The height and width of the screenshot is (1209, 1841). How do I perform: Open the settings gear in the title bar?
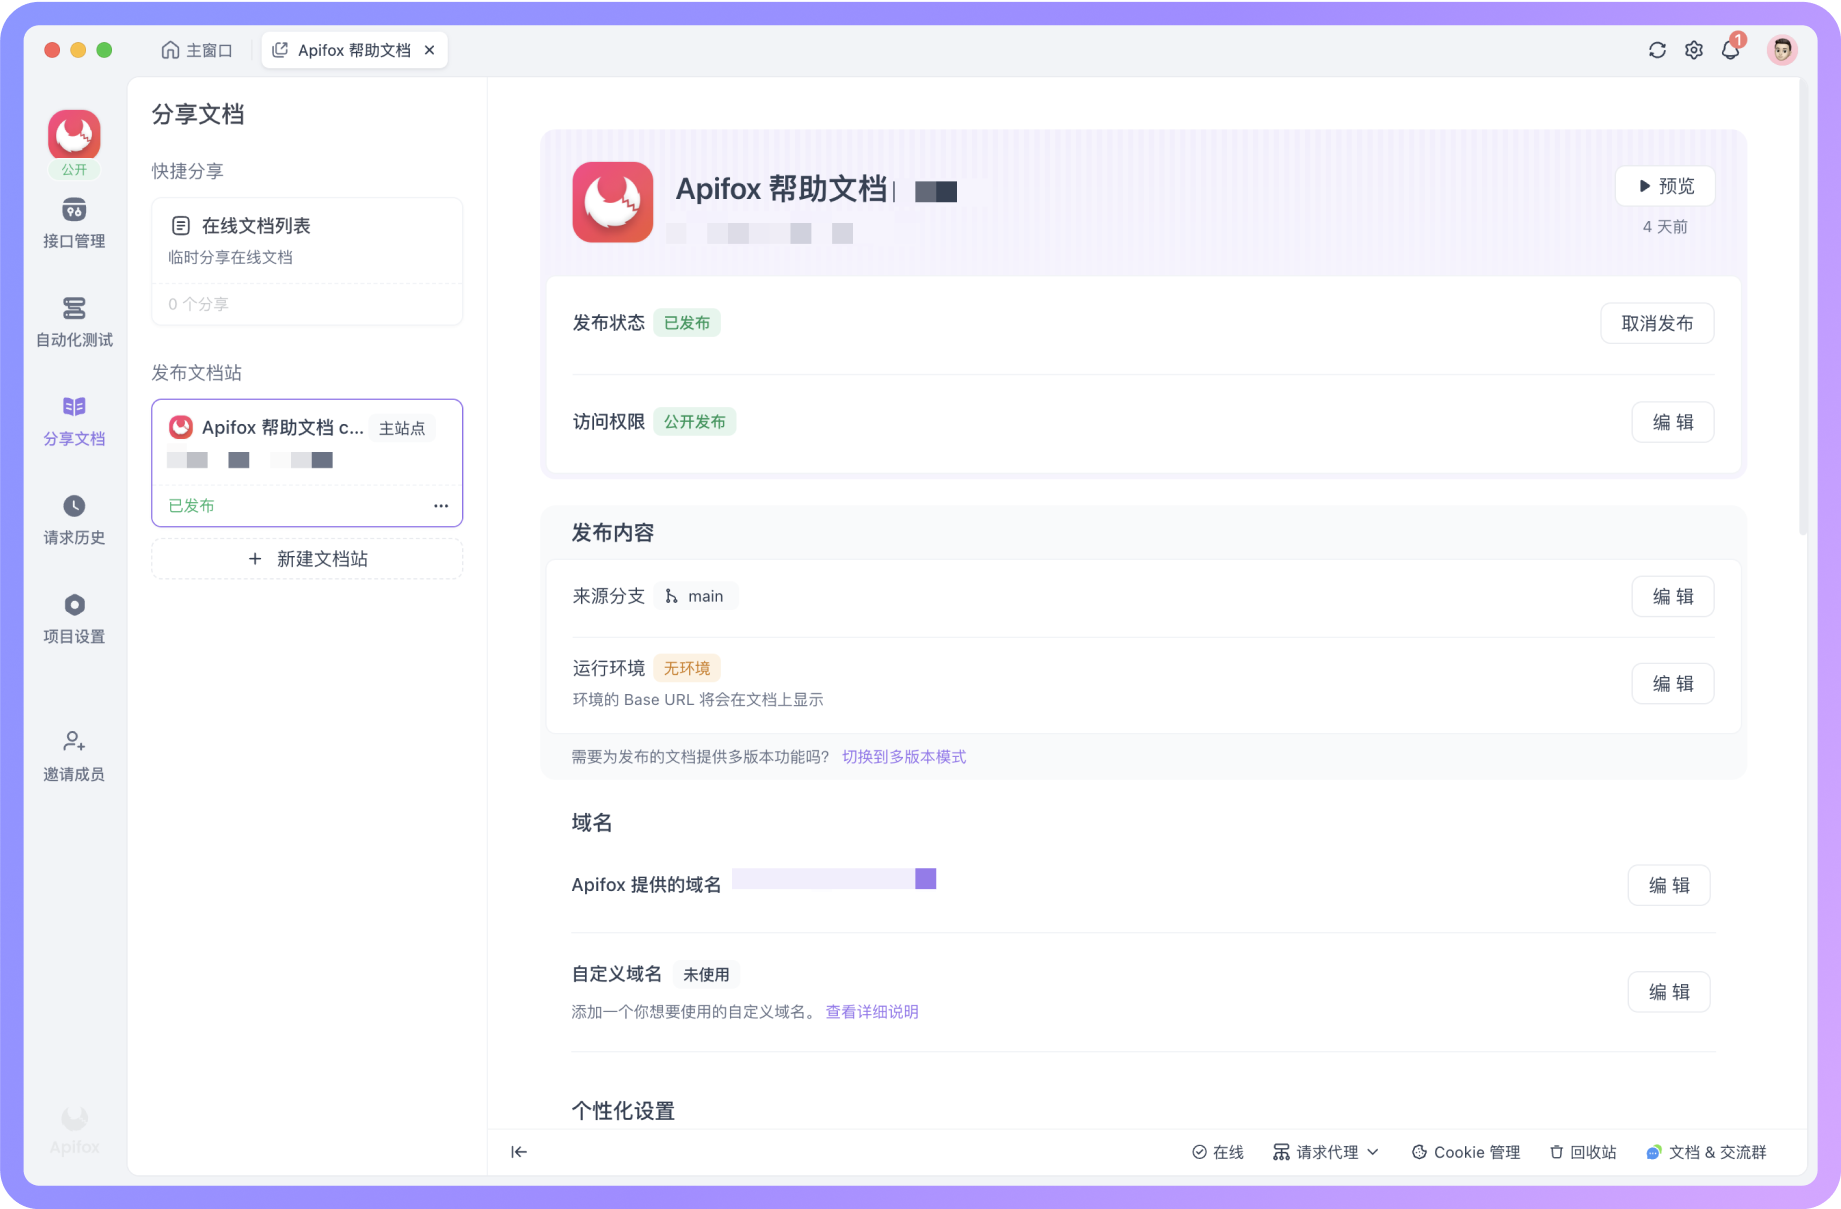coord(1694,50)
